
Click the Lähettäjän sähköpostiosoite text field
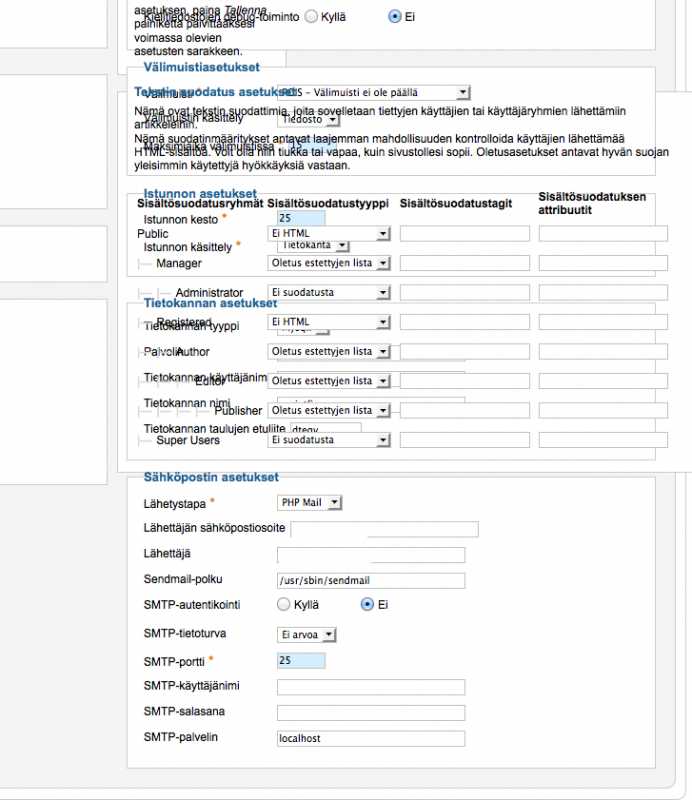point(384,529)
